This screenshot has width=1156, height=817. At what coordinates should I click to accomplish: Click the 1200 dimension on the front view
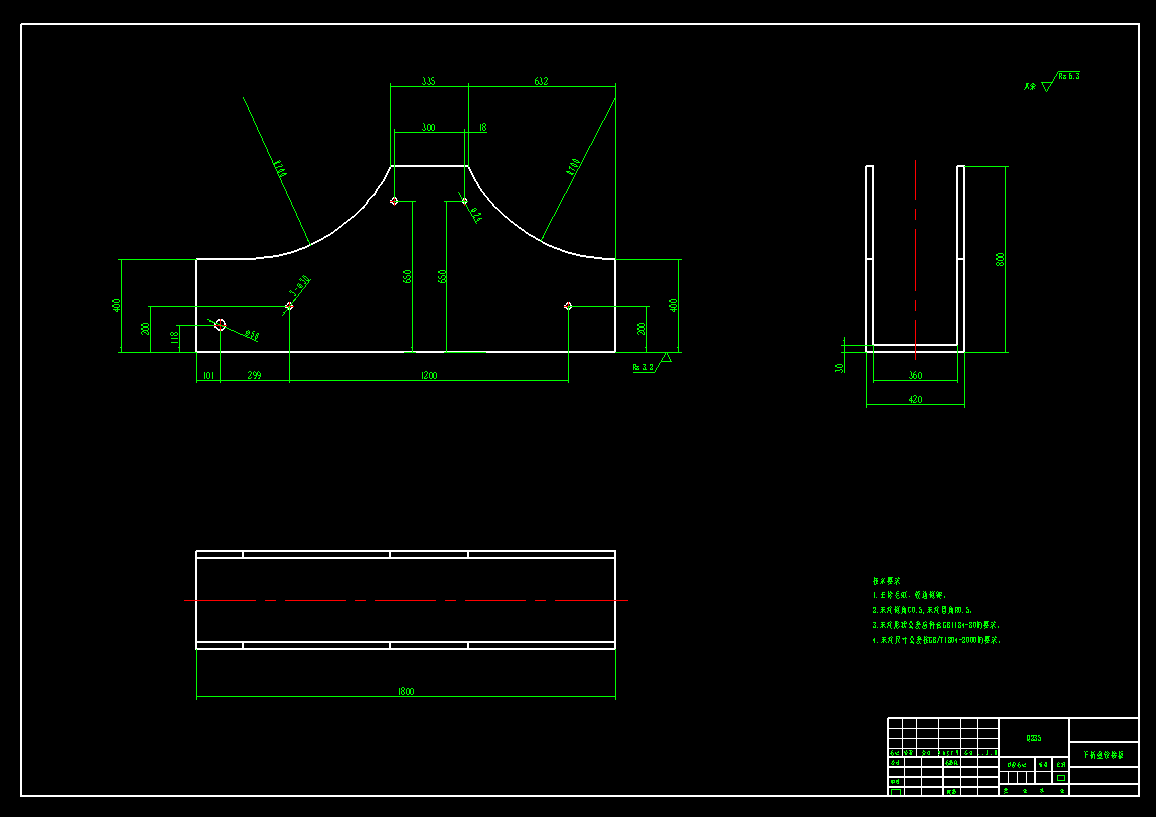(426, 377)
